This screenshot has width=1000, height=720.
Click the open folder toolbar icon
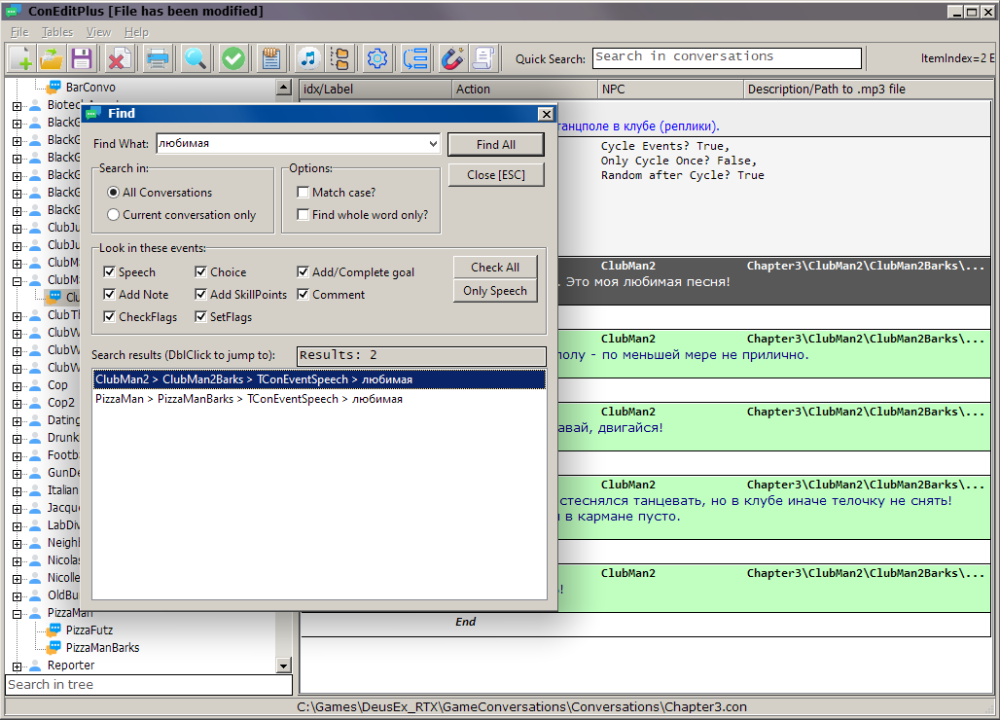[50, 59]
